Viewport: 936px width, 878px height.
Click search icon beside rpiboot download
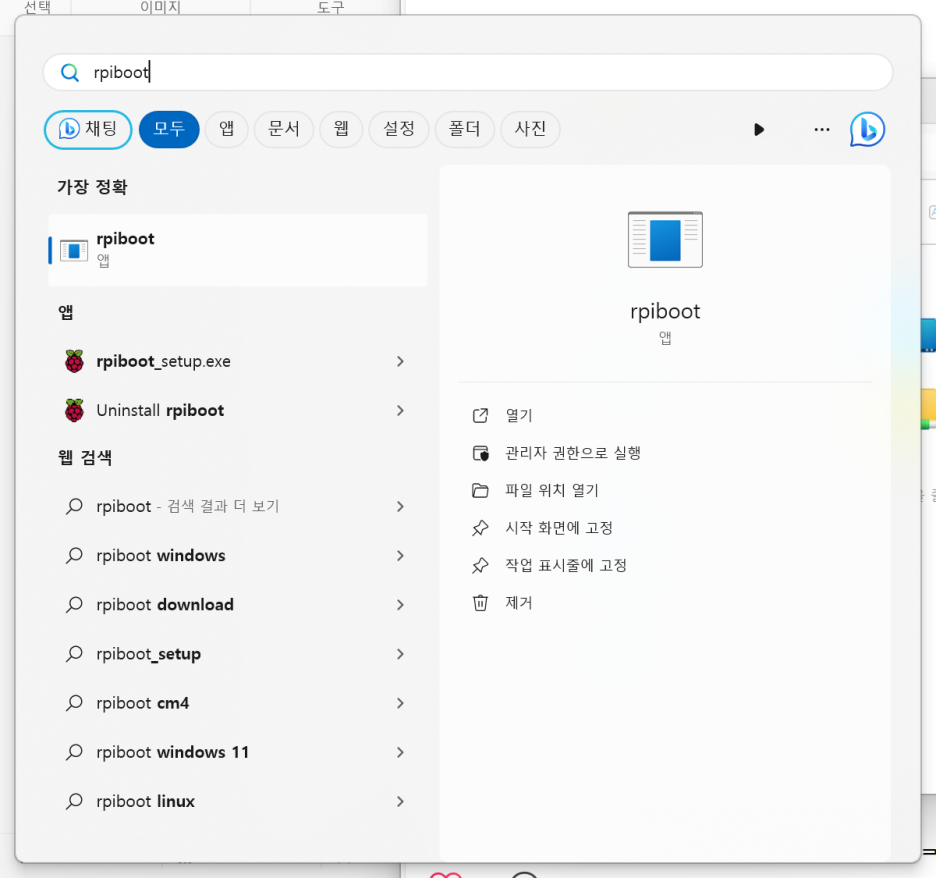(x=74, y=605)
